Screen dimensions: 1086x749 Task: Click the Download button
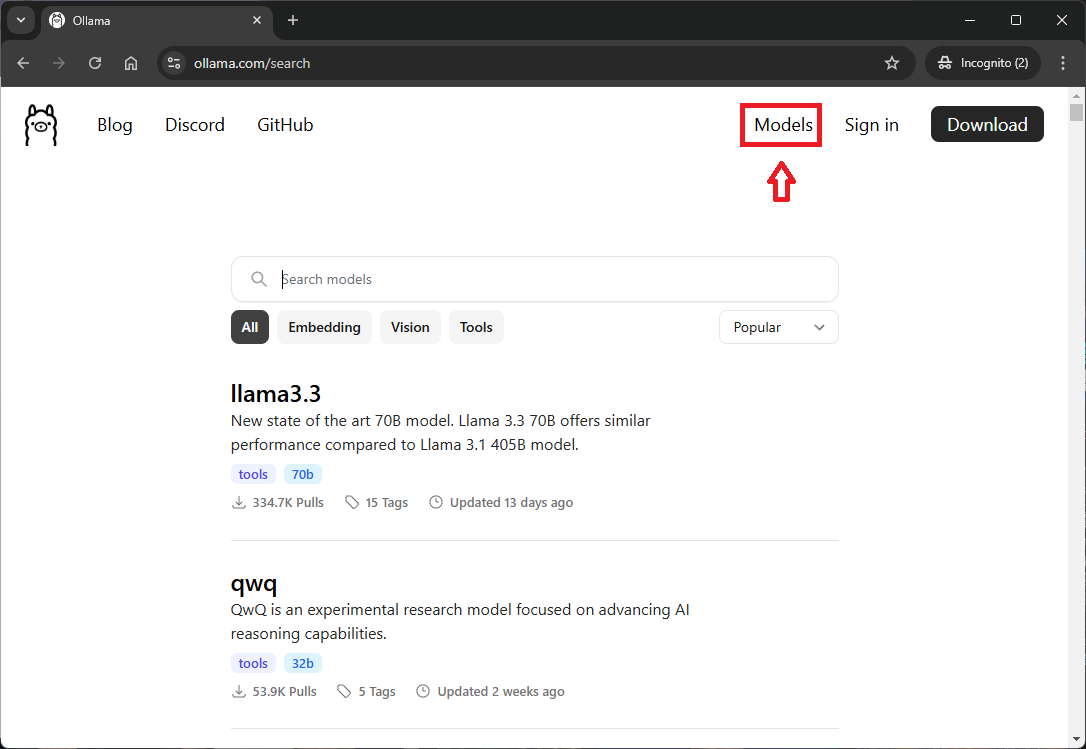[x=987, y=124]
